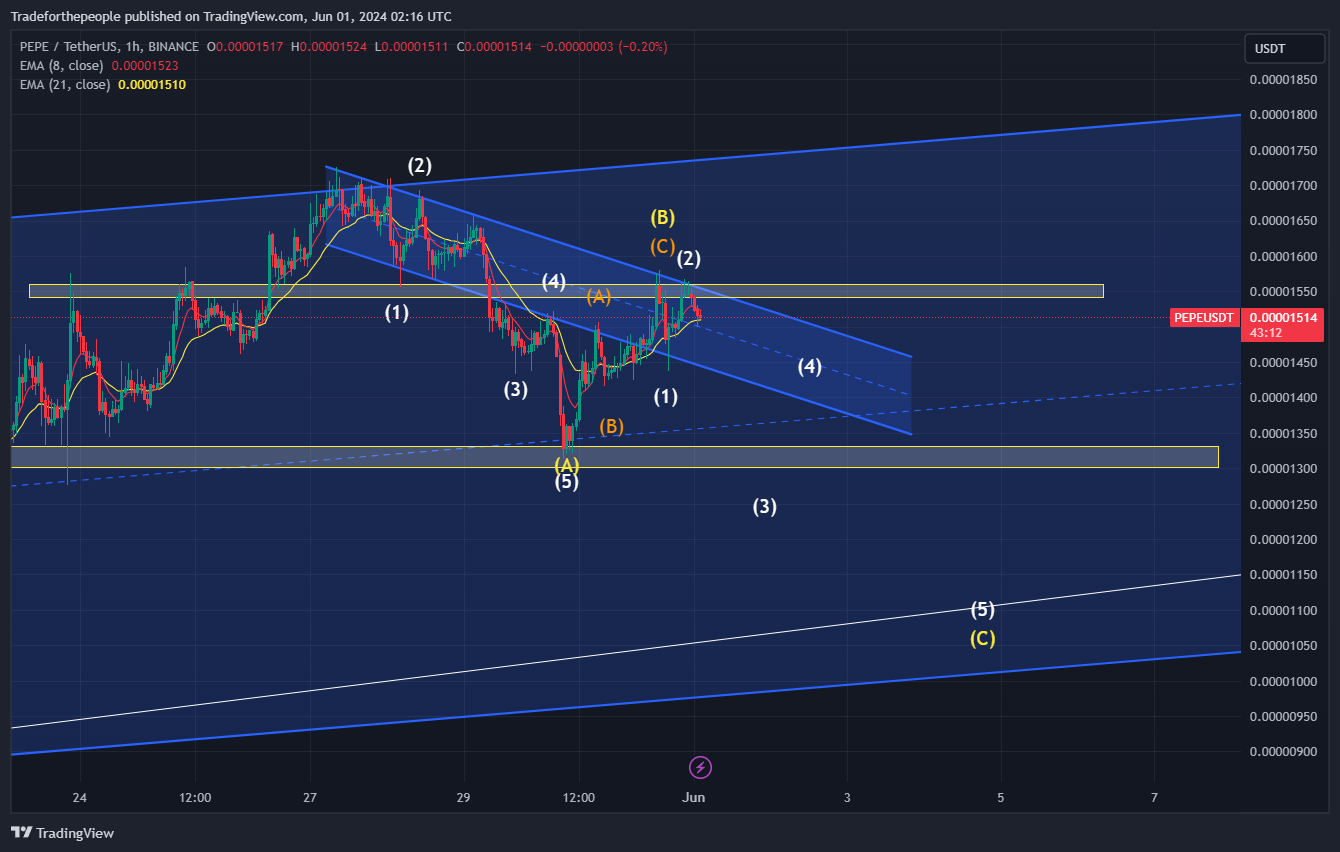Click the current price tag 0.00001514
Viewport: 1340px width, 852px height.
coord(1282,317)
